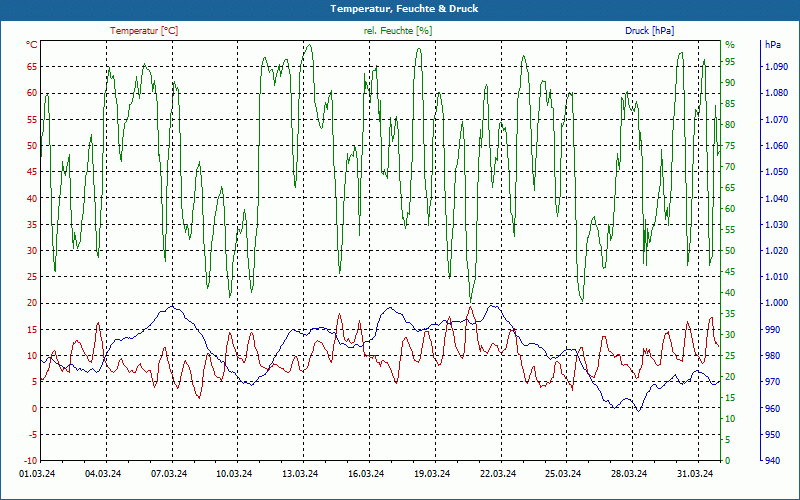Click the pressure axis value '950'

coord(772,435)
